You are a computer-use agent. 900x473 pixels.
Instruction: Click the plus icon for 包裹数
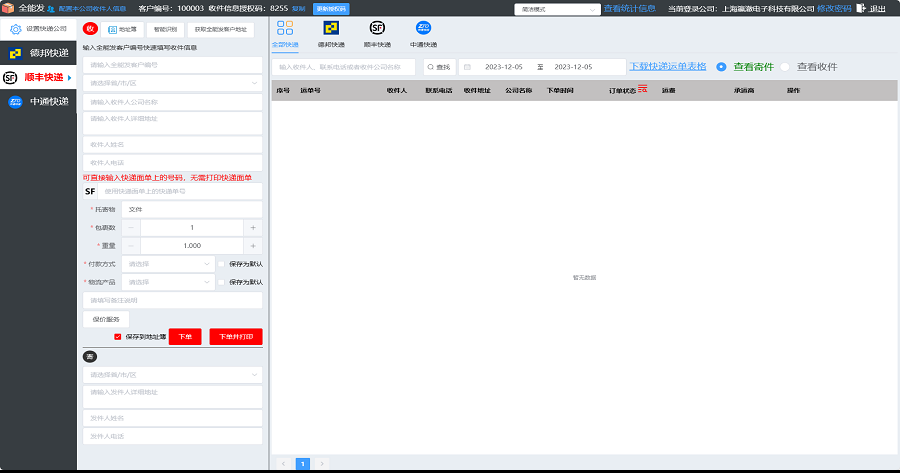point(253,227)
